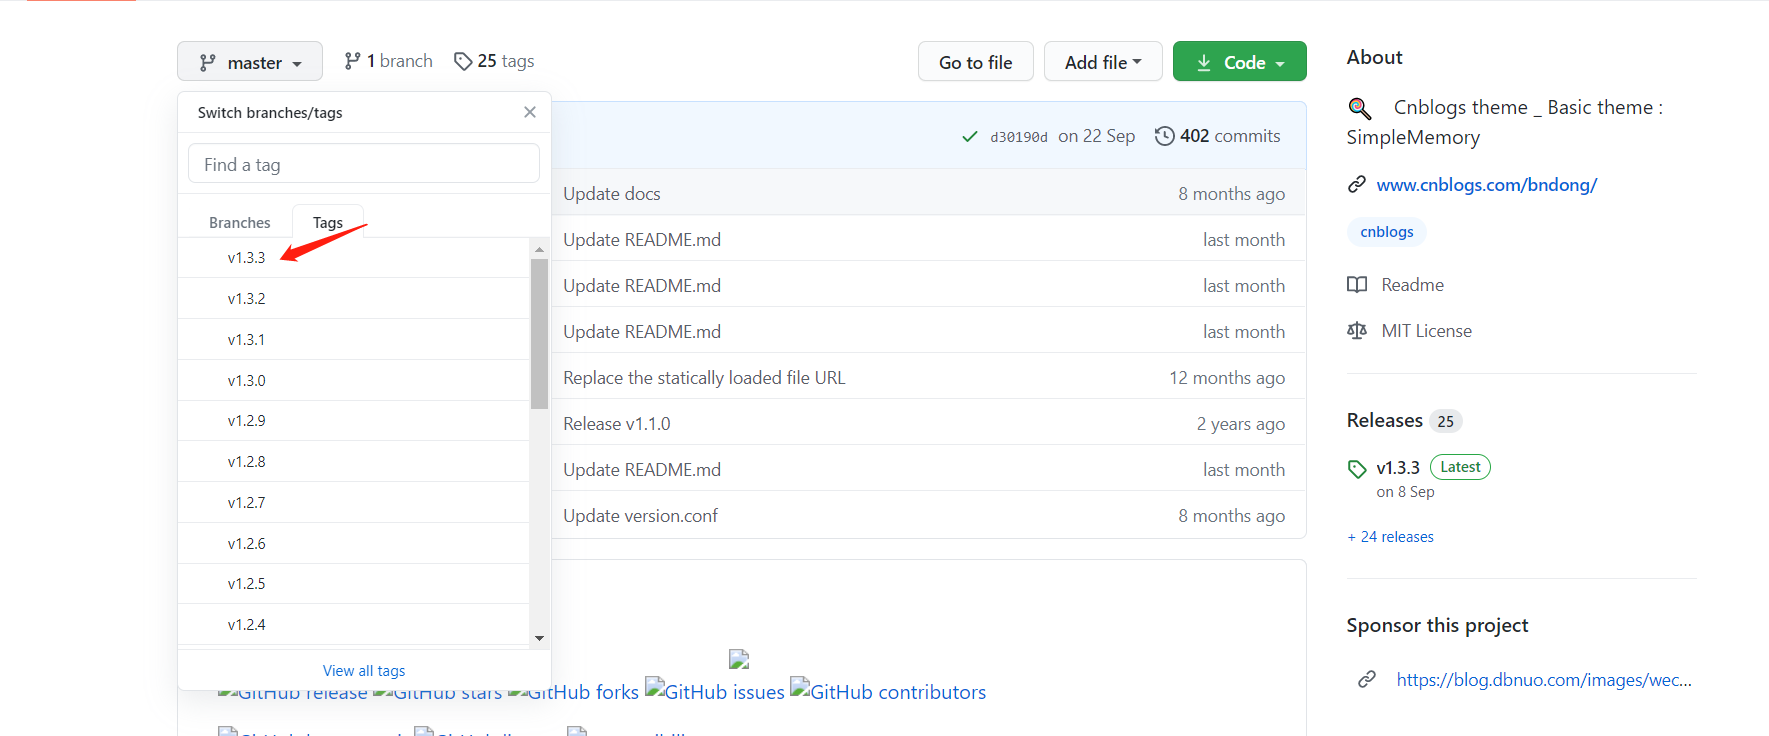
Task: Click the Go to file button
Action: coord(976,62)
